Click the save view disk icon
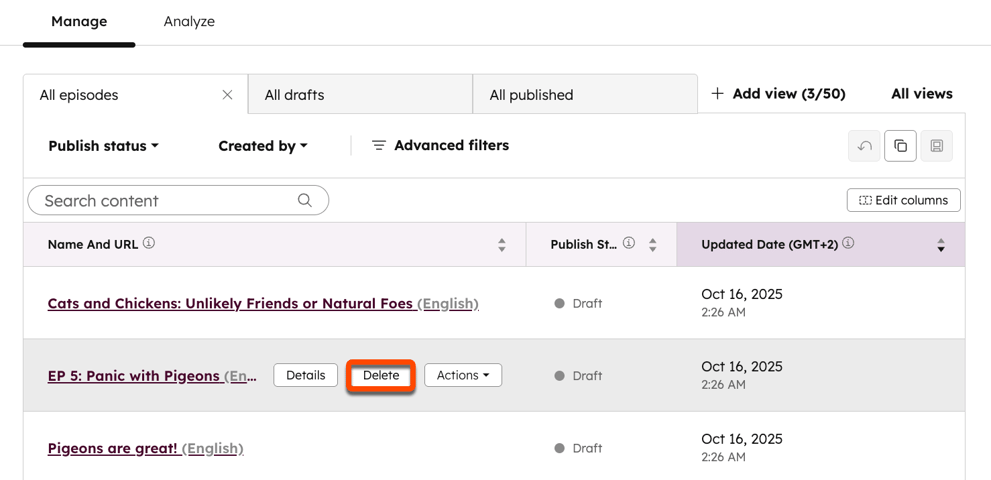Image resolution: width=991 pixels, height=480 pixels. (936, 146)
